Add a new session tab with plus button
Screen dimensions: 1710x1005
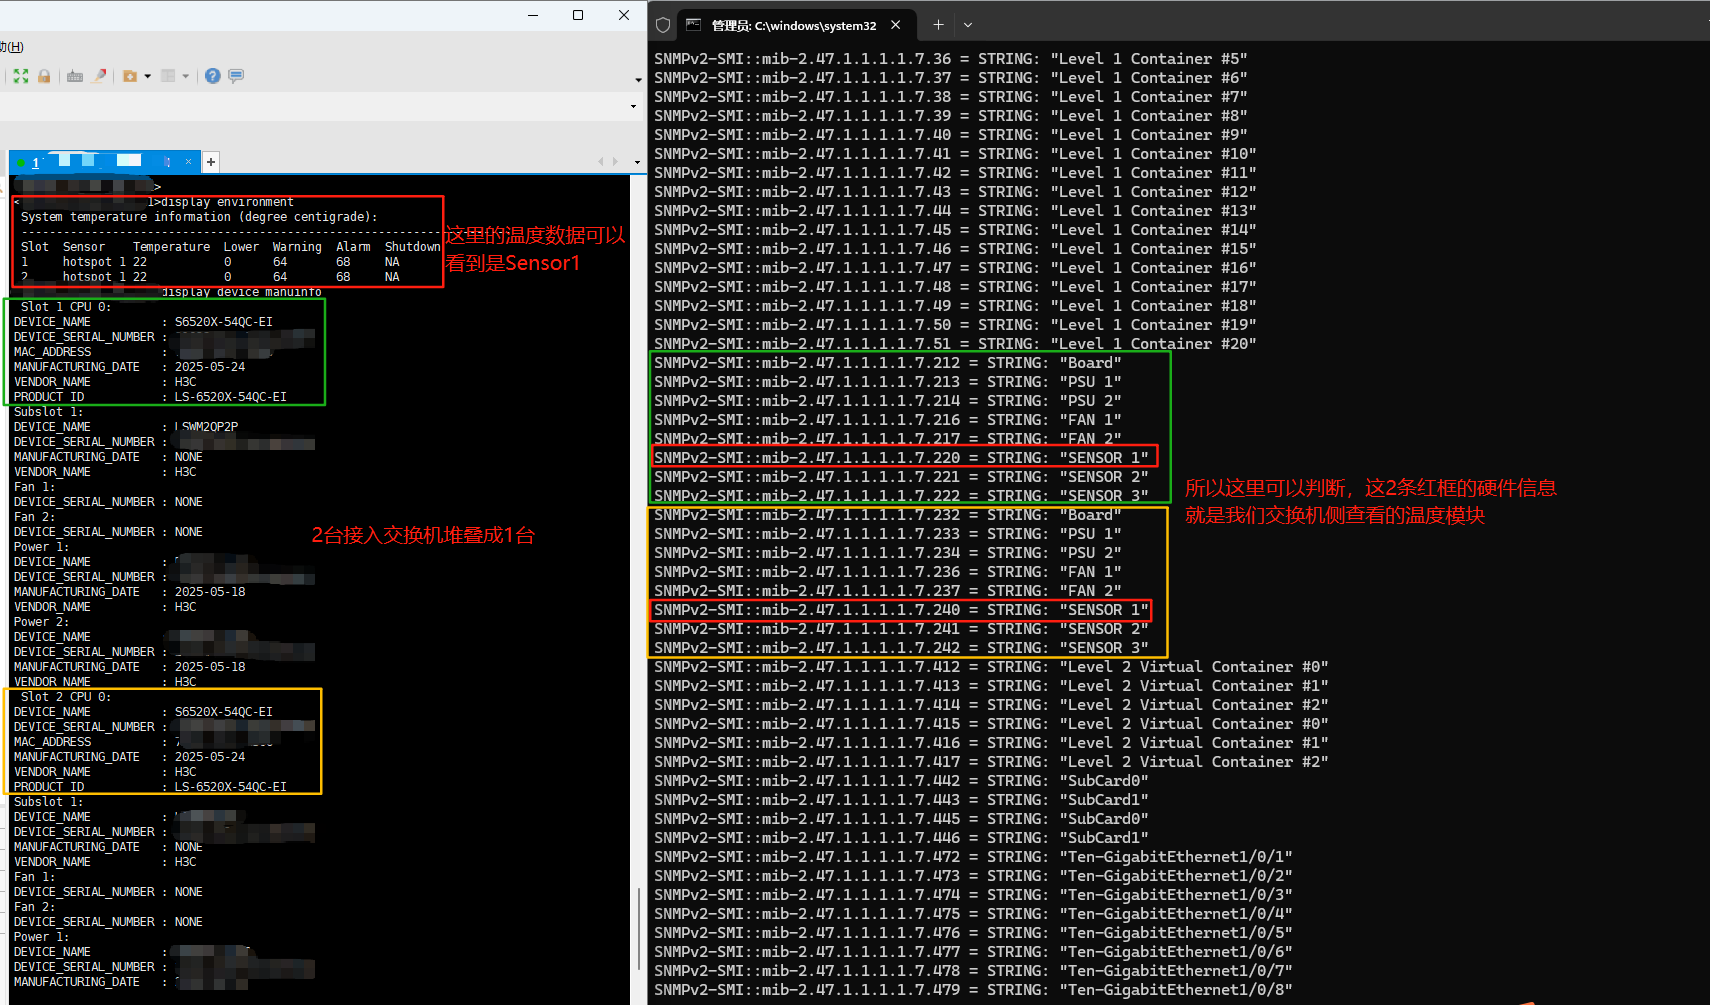211,162
